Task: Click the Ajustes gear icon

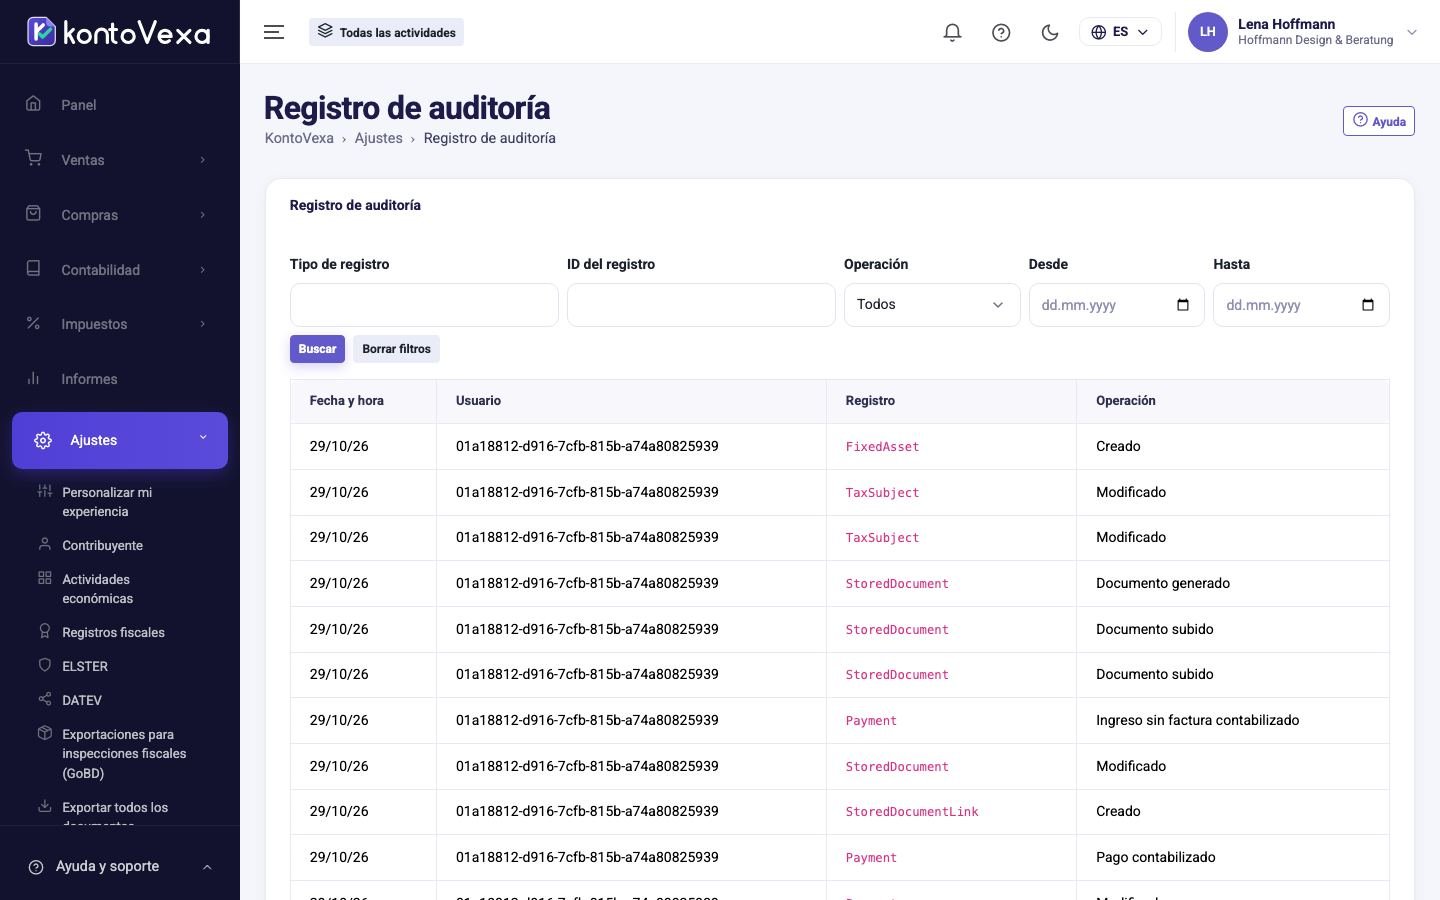Action: [x=43, y=440]
